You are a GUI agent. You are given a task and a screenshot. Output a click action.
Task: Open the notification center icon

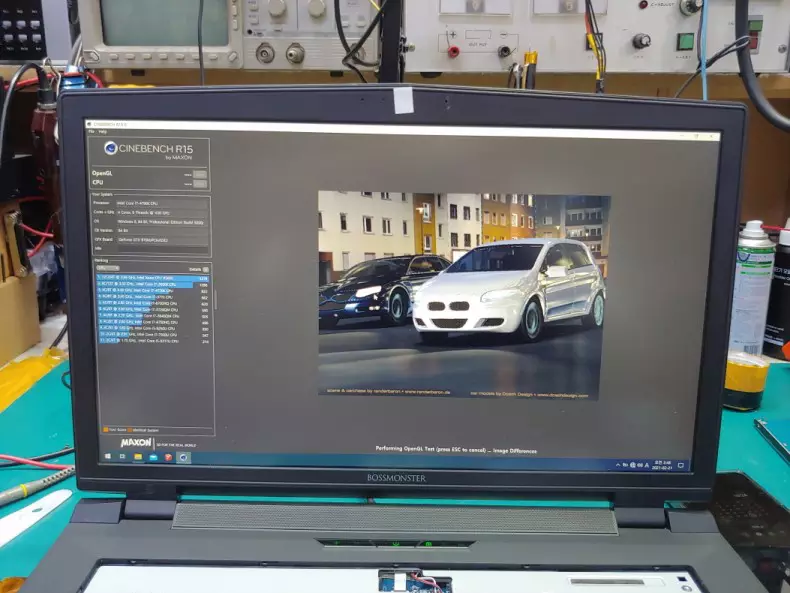tap(681, 466)
